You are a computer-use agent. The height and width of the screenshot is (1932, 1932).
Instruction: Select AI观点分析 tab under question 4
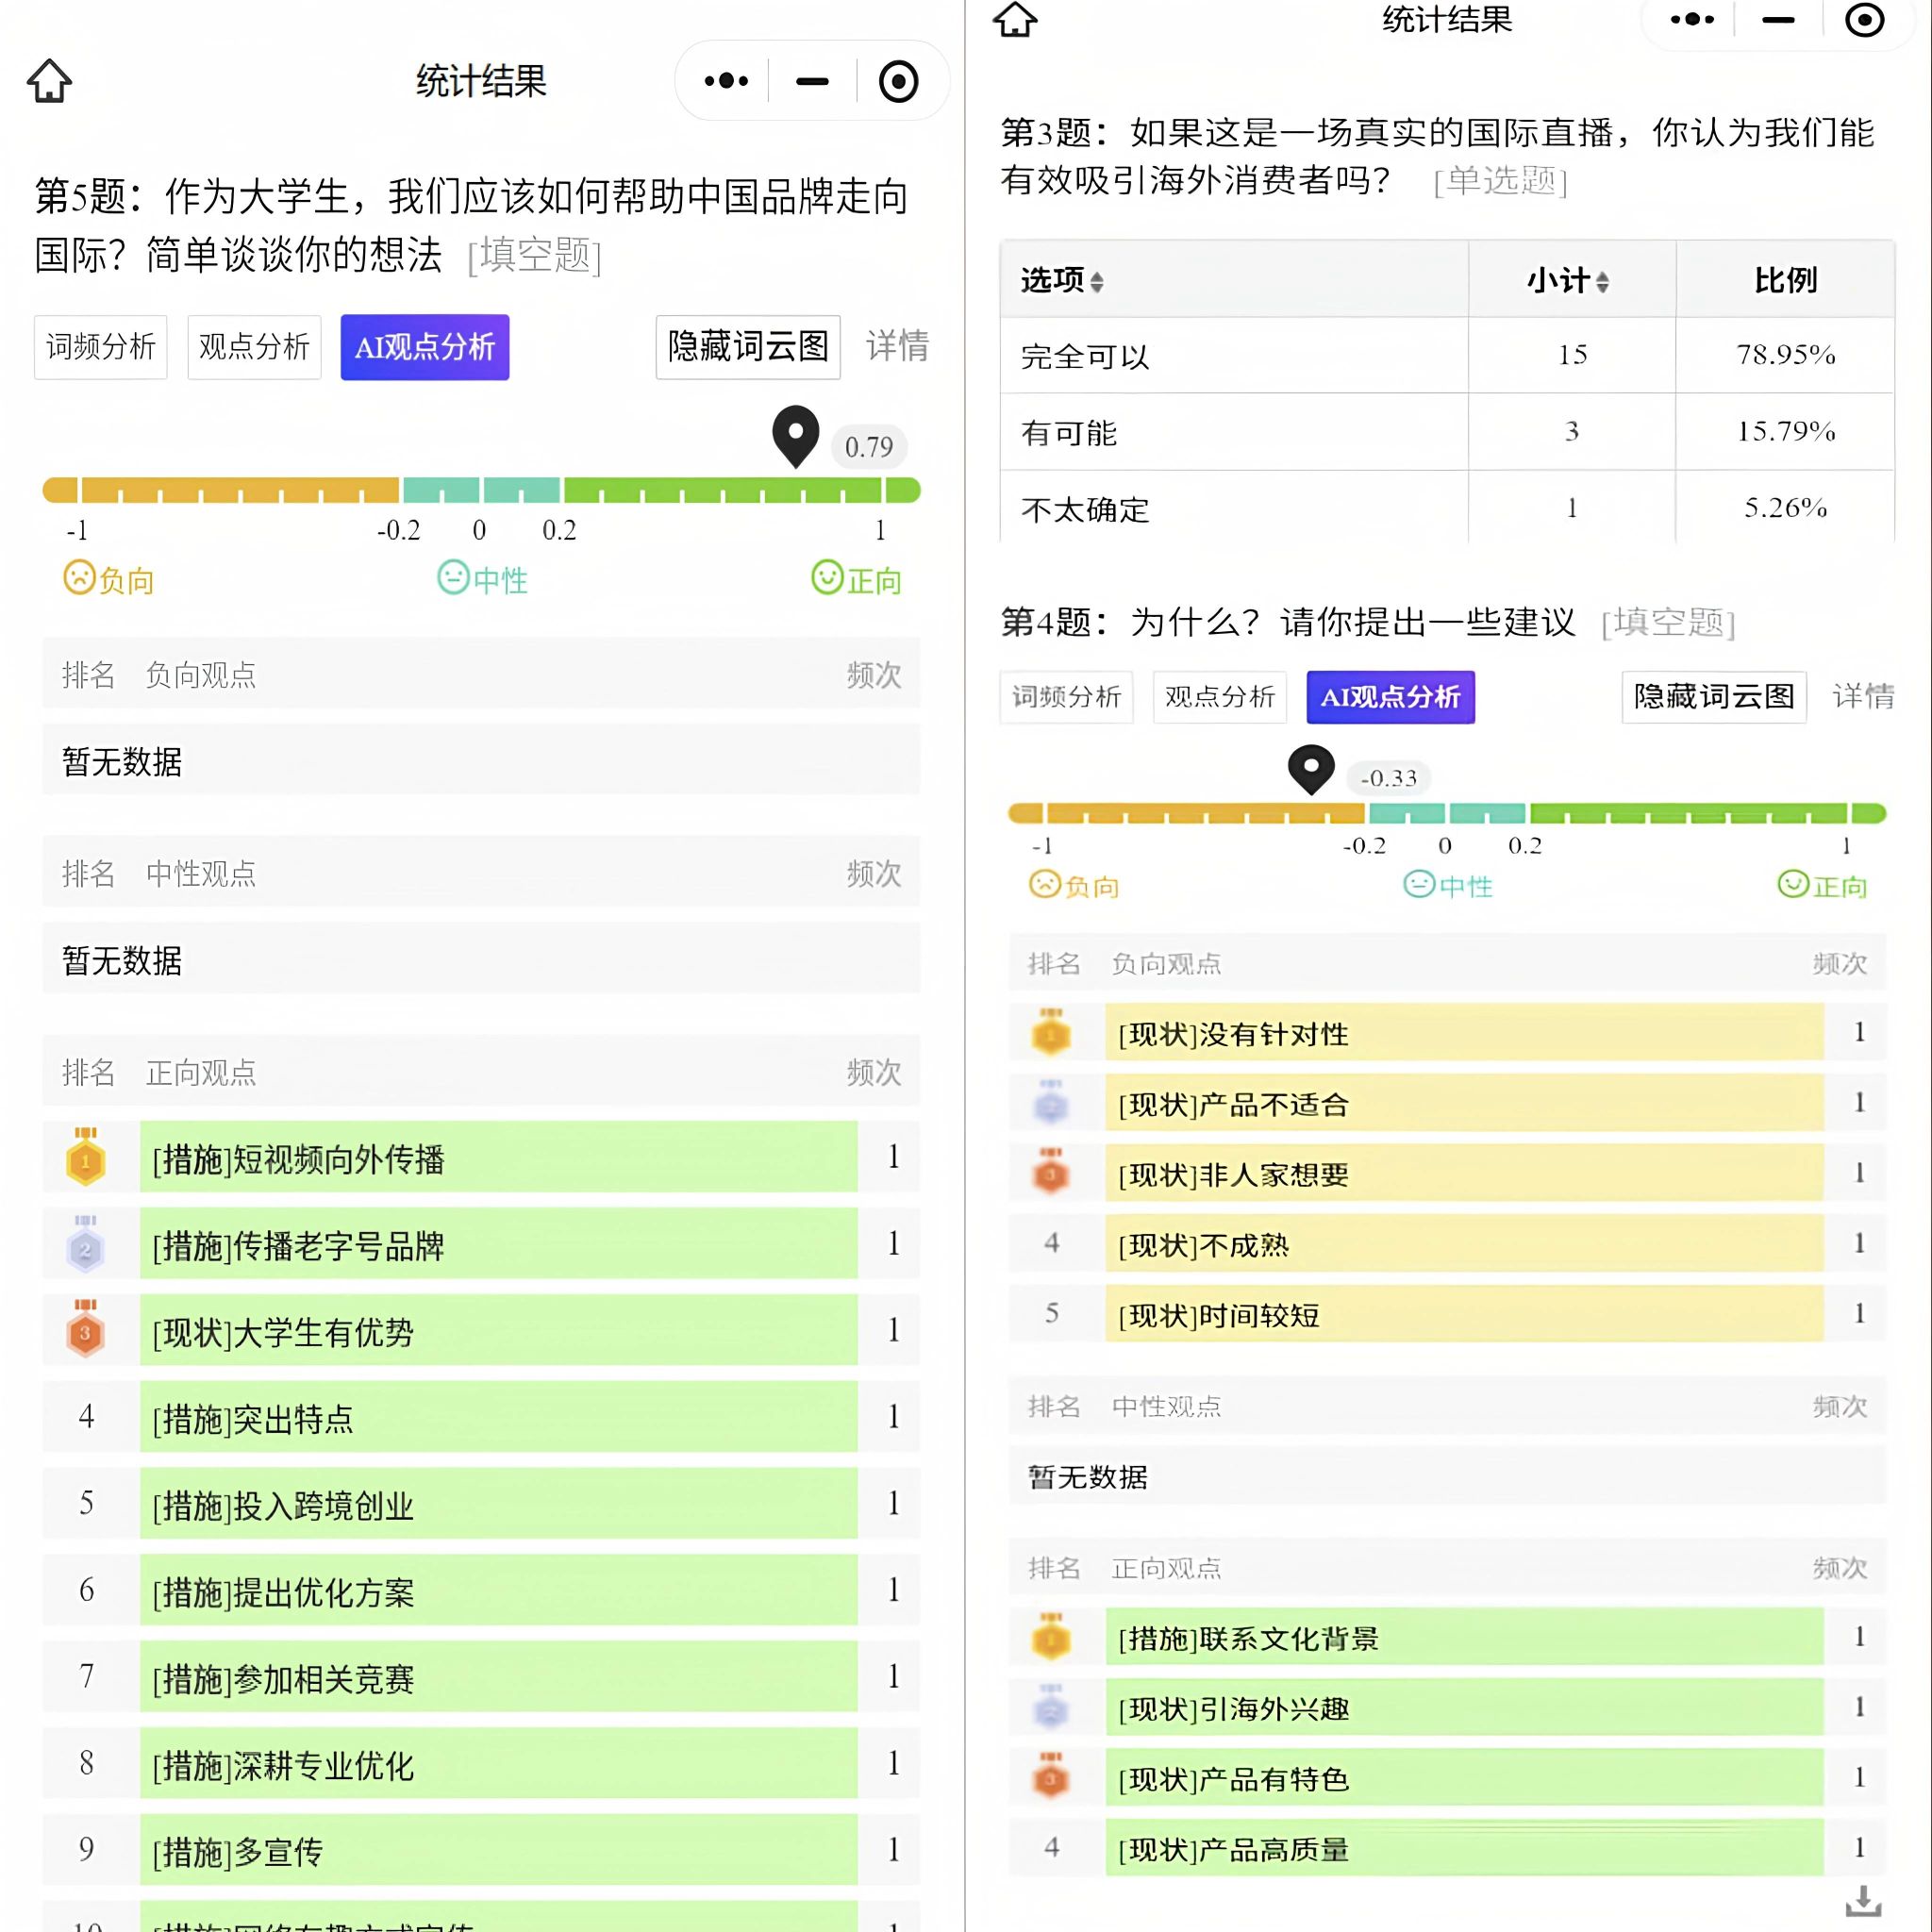pyautogui.click(x=1390, y=697)
